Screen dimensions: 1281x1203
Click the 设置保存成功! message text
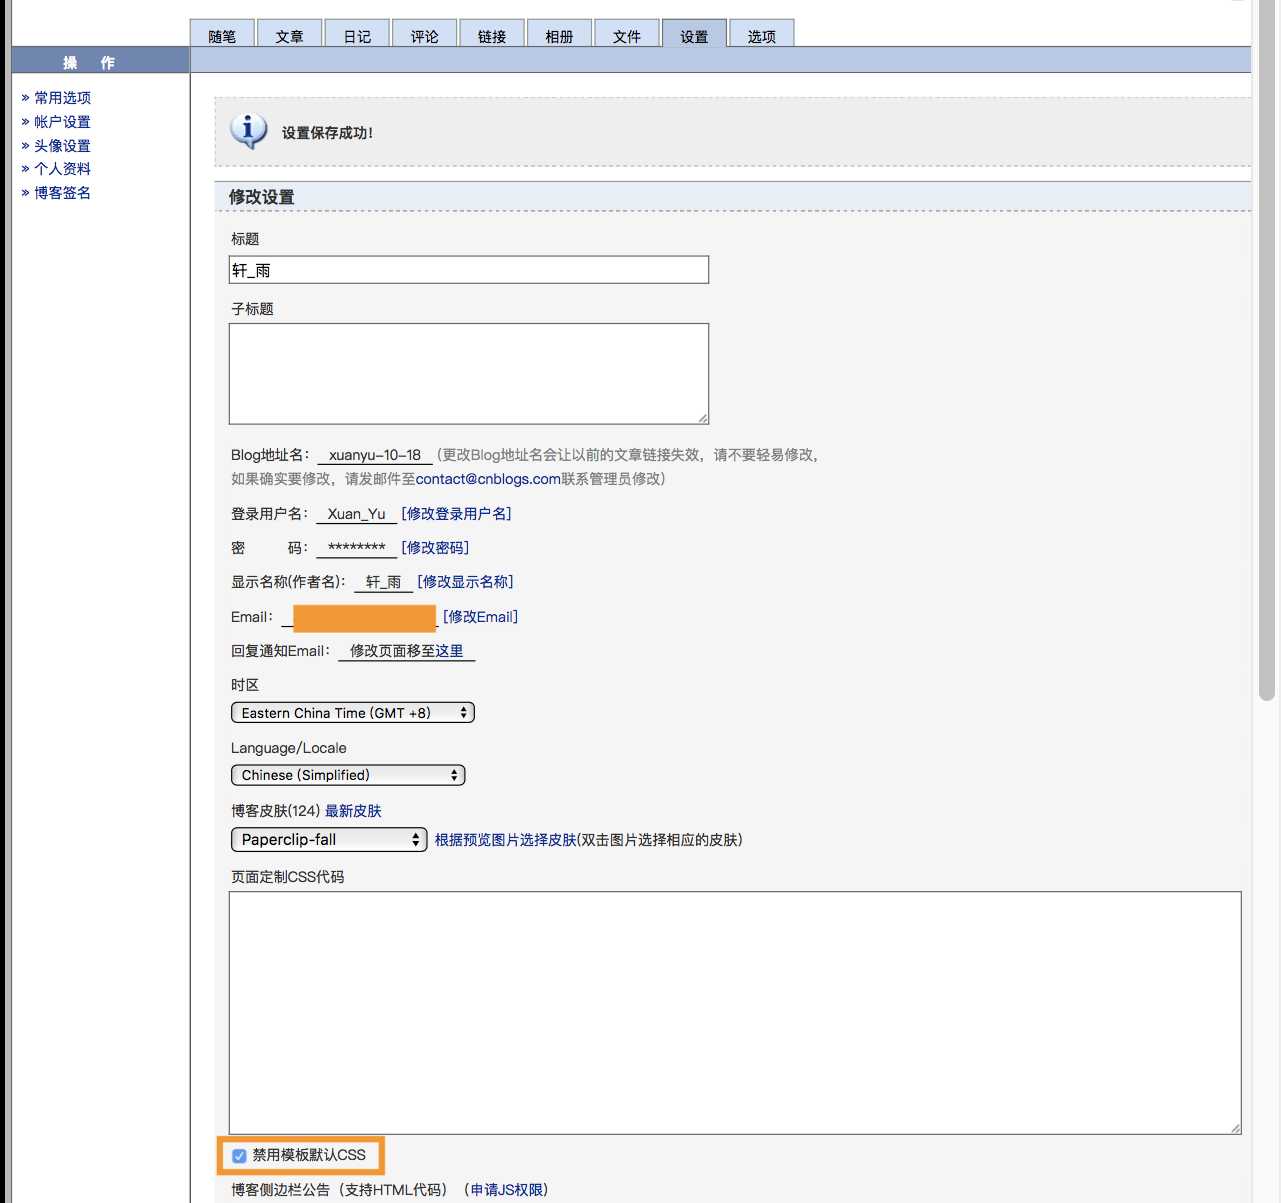pyautogui.click(x=328, y=133)
